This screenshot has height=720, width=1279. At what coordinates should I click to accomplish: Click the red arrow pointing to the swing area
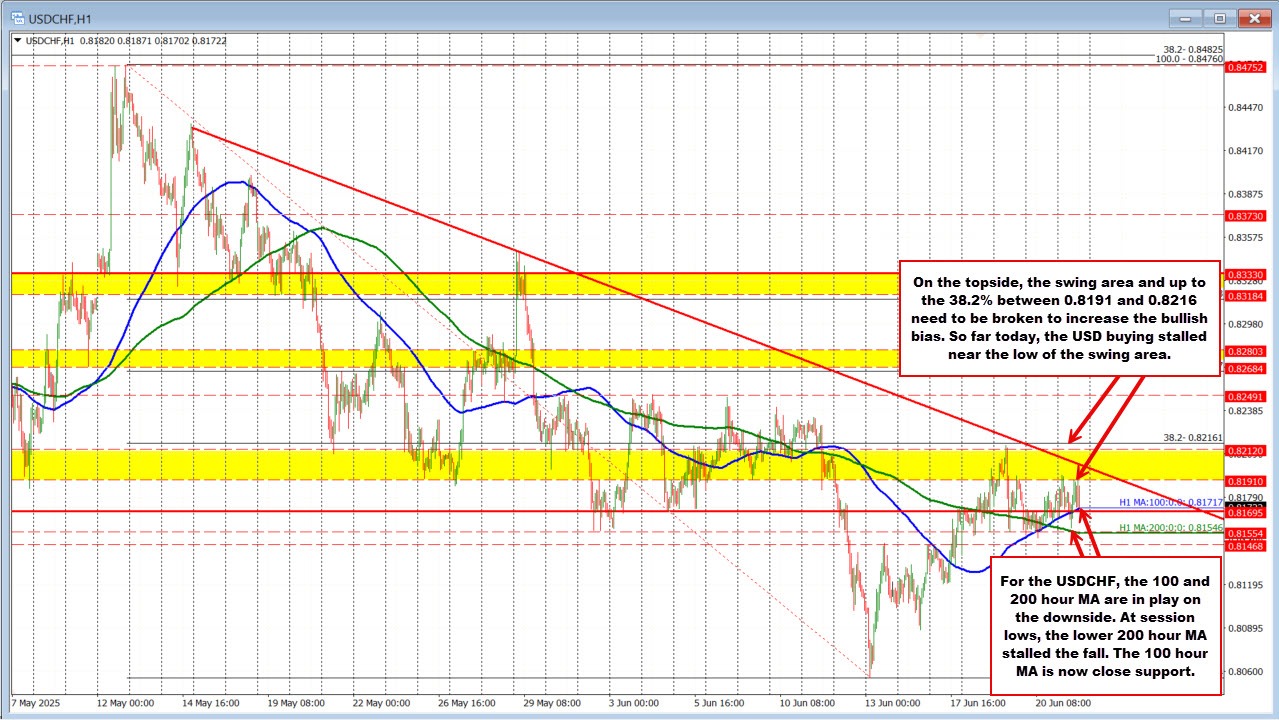1075,435
